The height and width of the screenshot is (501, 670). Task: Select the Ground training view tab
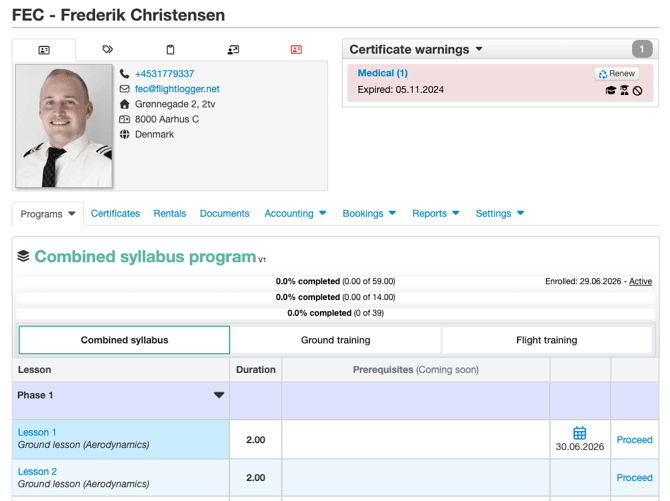coord(335,340)
